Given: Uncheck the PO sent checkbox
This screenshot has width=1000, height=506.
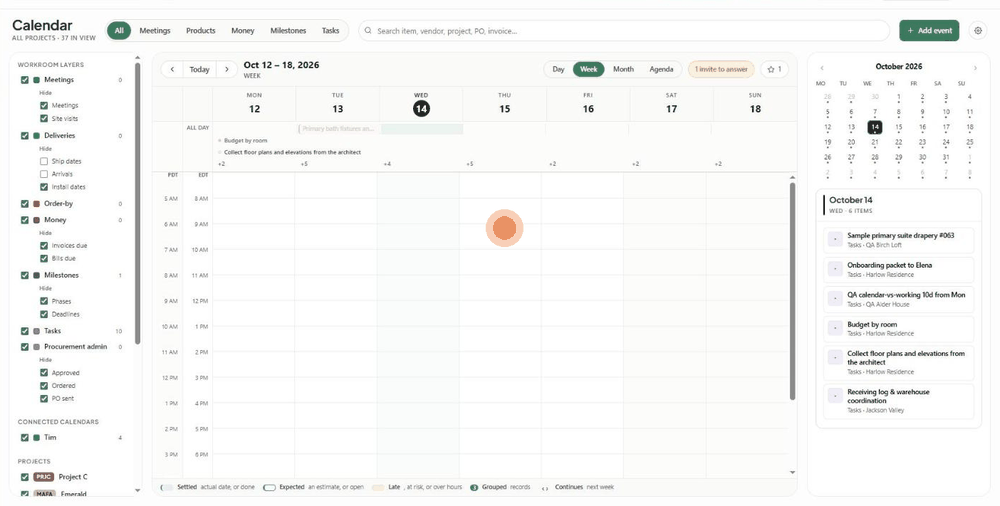Looking at the screenshot, I should click(44, 398).
